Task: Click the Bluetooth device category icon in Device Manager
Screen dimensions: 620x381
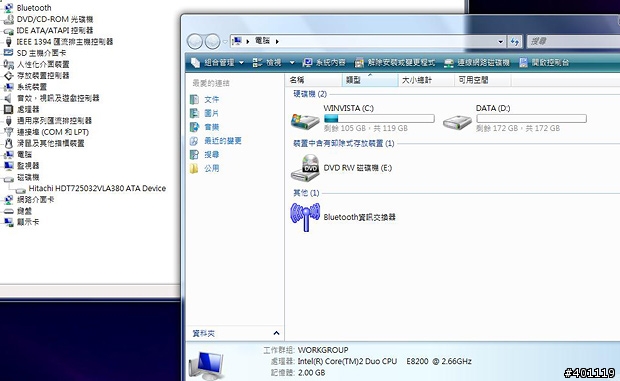Action: 8,8
